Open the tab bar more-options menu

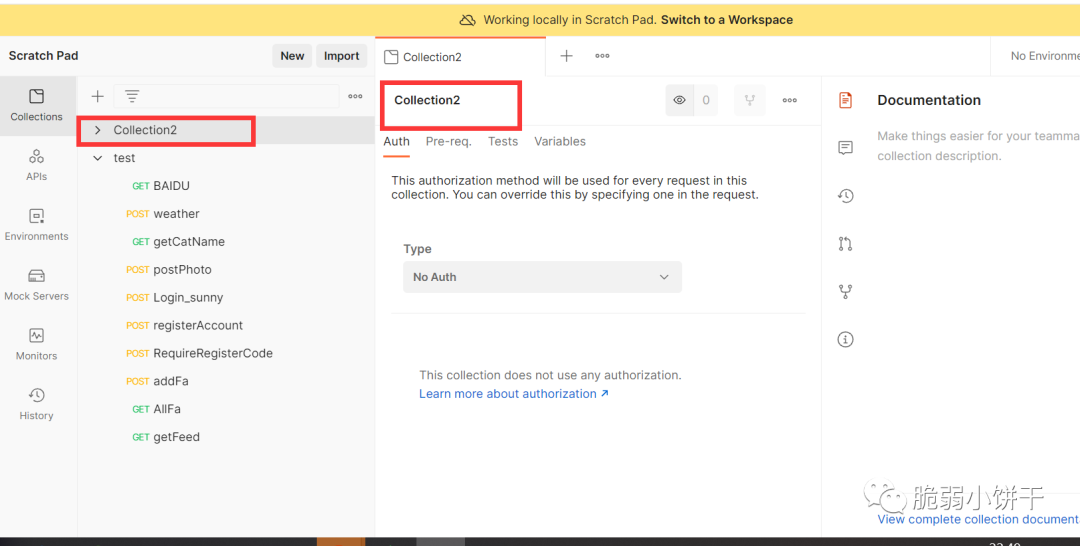pyautogui.click(x=602, y=56)
